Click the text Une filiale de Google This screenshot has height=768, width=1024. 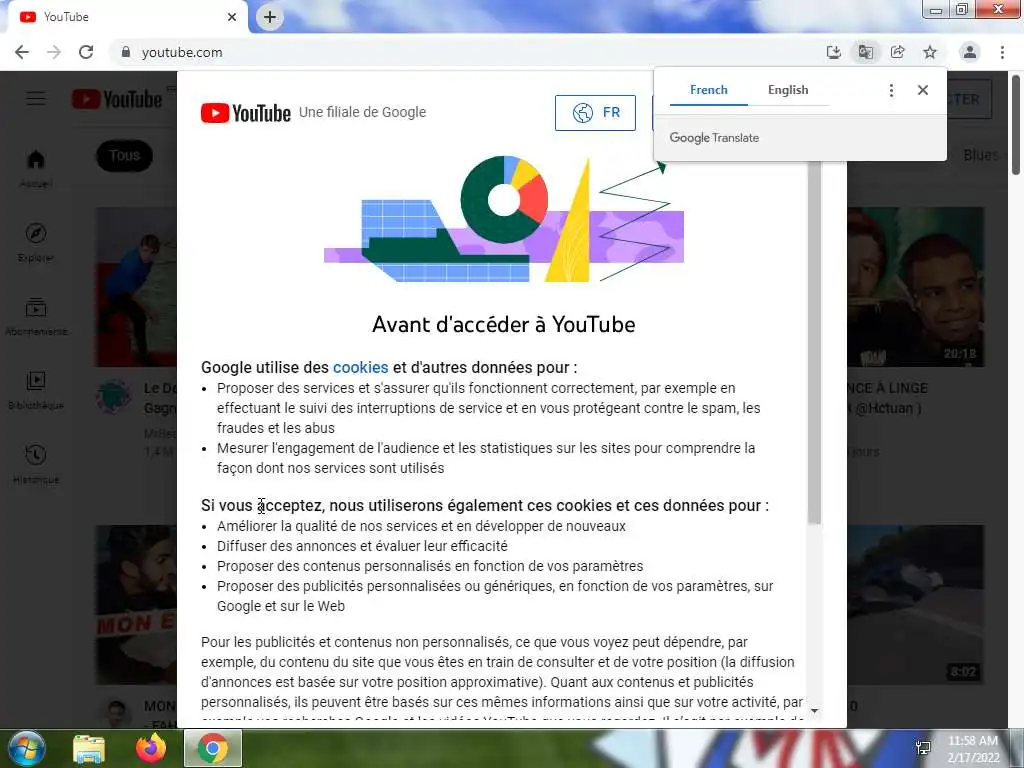(x=362, y=112)
